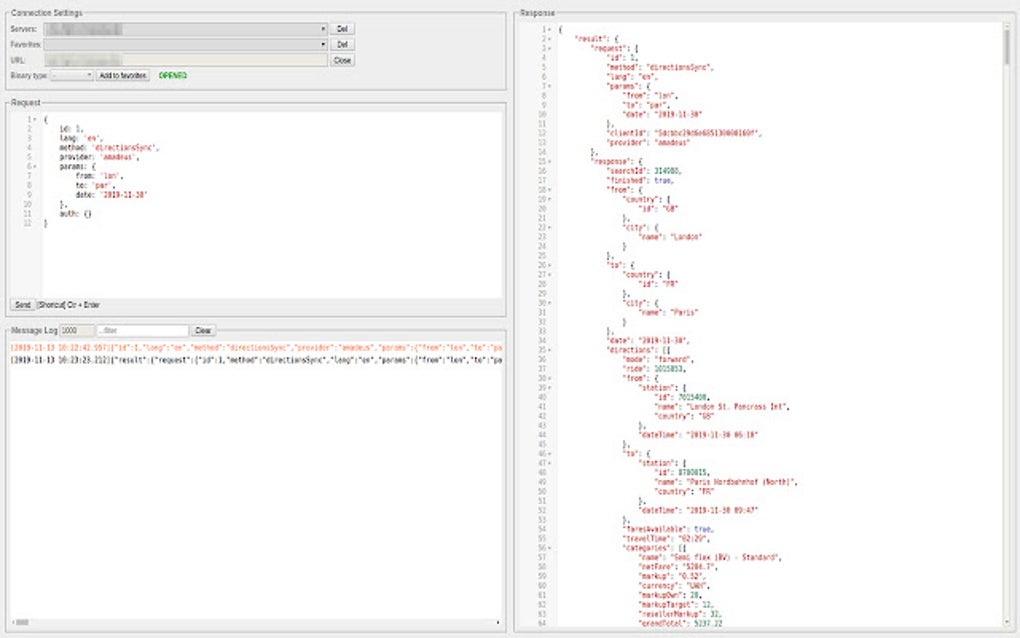This screenshot has height=638, width=1020.
Task: Expand the Binary type selector
Action: click(x=72, y=76)
